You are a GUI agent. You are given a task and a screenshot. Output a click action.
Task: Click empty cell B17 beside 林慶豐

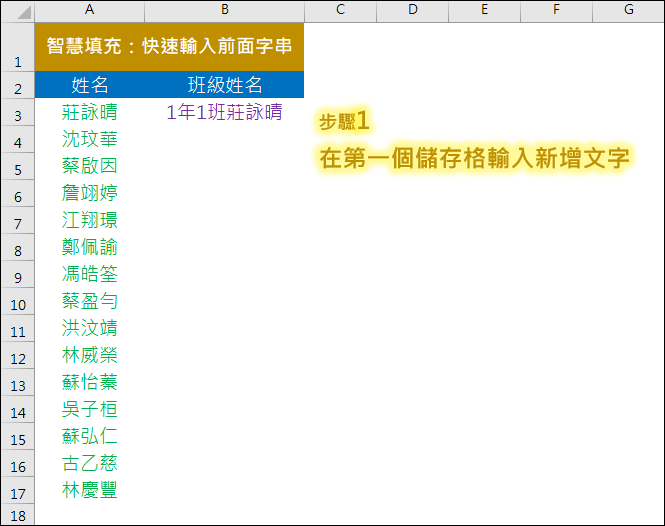tap(224, 490)
